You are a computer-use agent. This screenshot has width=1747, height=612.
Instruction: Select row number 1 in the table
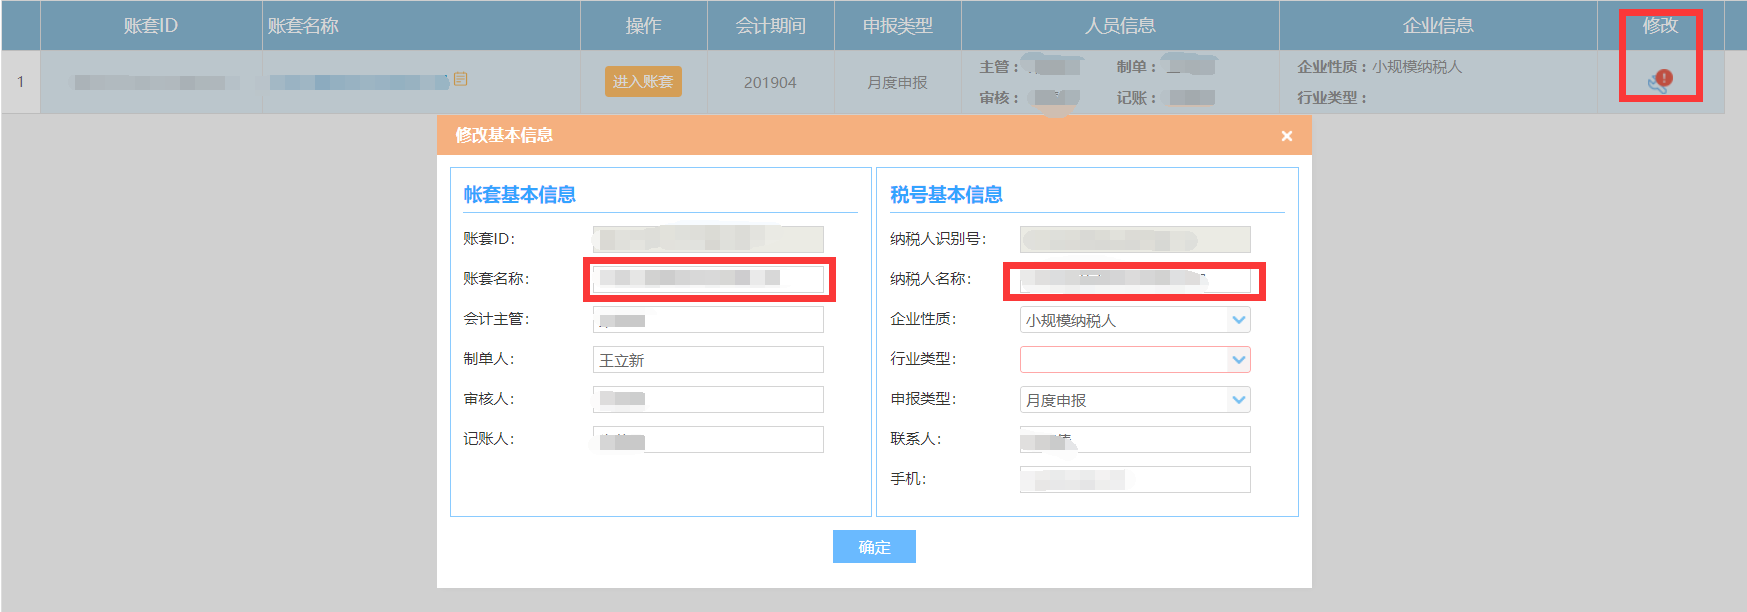pyautogui.click(x=20, y=82)
